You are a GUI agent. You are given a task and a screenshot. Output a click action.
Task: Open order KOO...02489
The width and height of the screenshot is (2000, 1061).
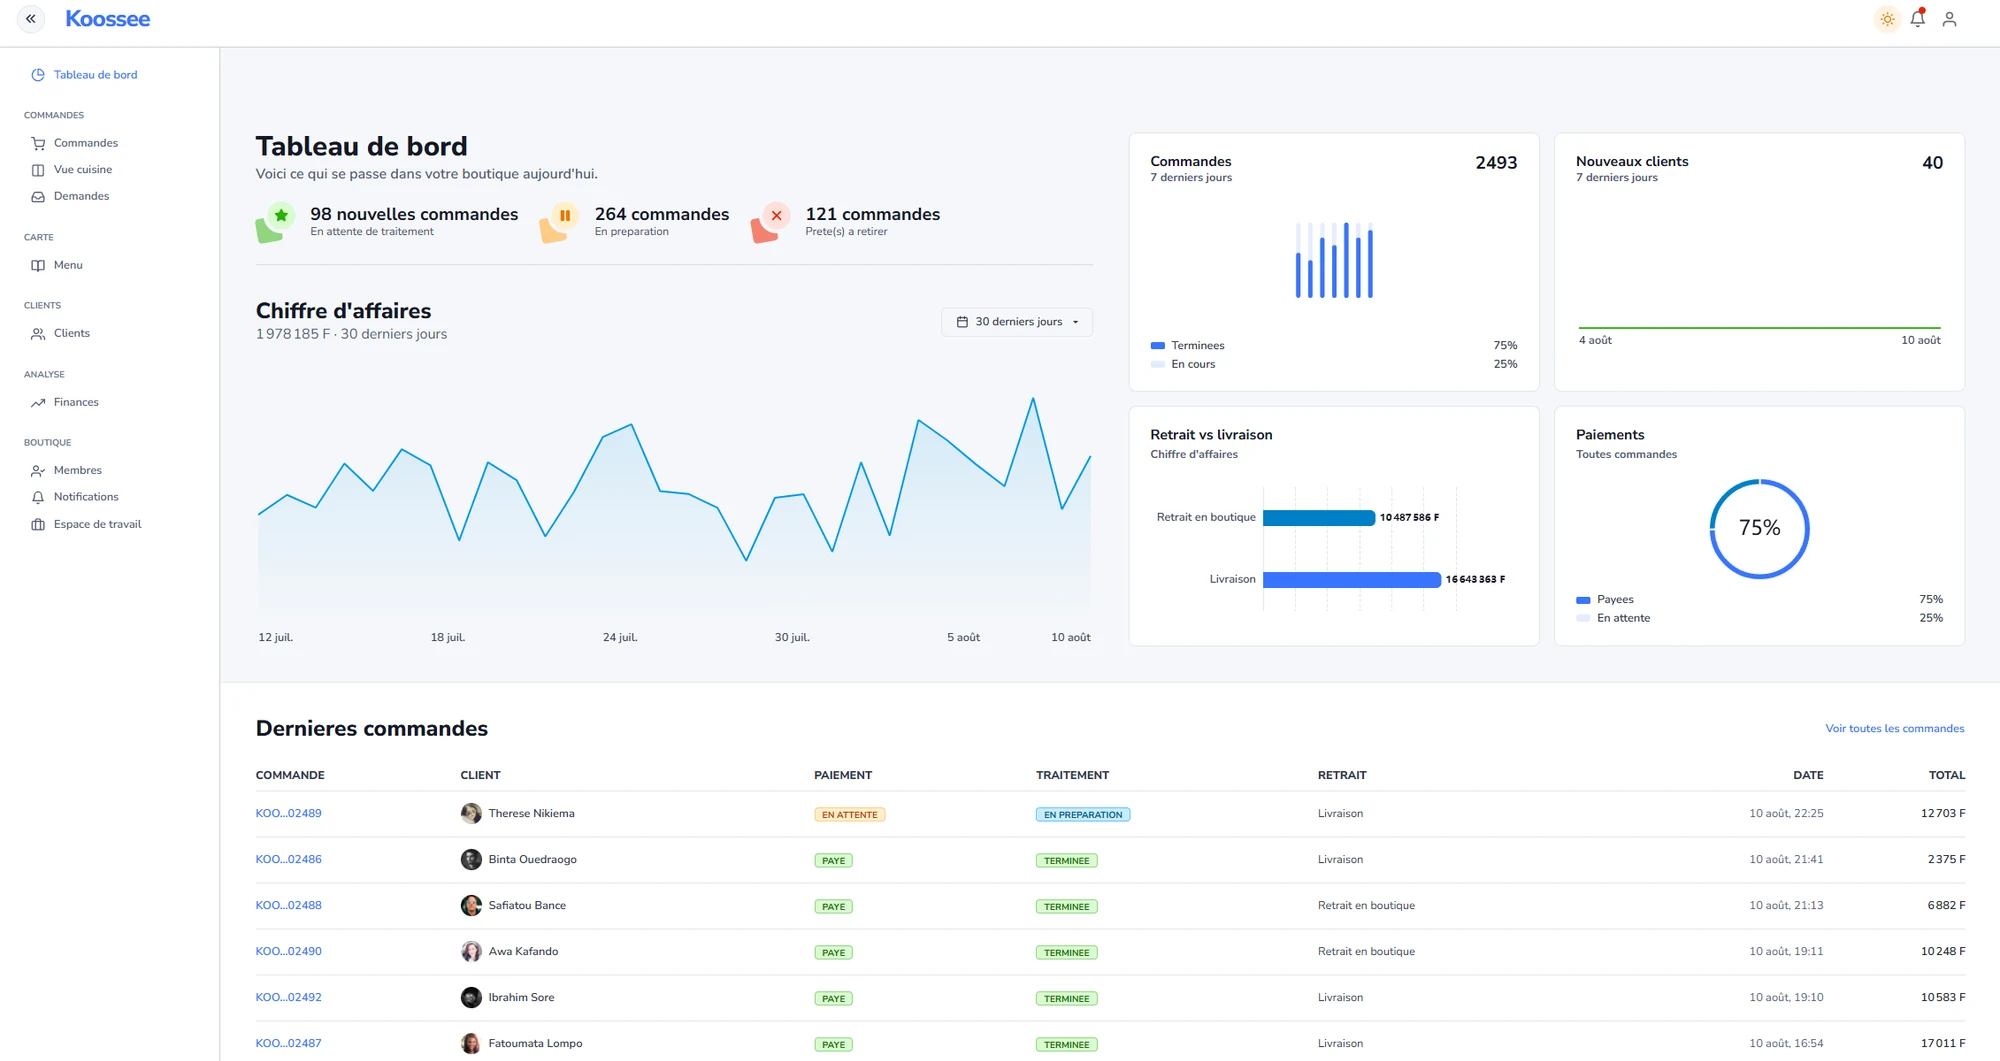click(x=288, y=813)
